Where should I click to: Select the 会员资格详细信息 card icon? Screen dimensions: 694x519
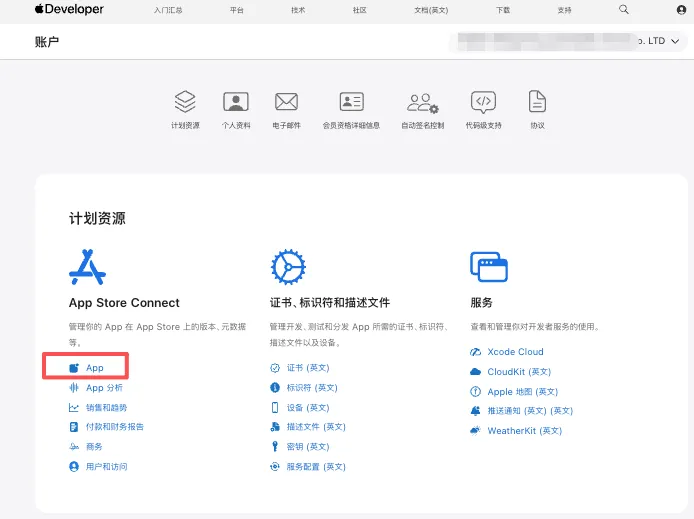(351, 101)
